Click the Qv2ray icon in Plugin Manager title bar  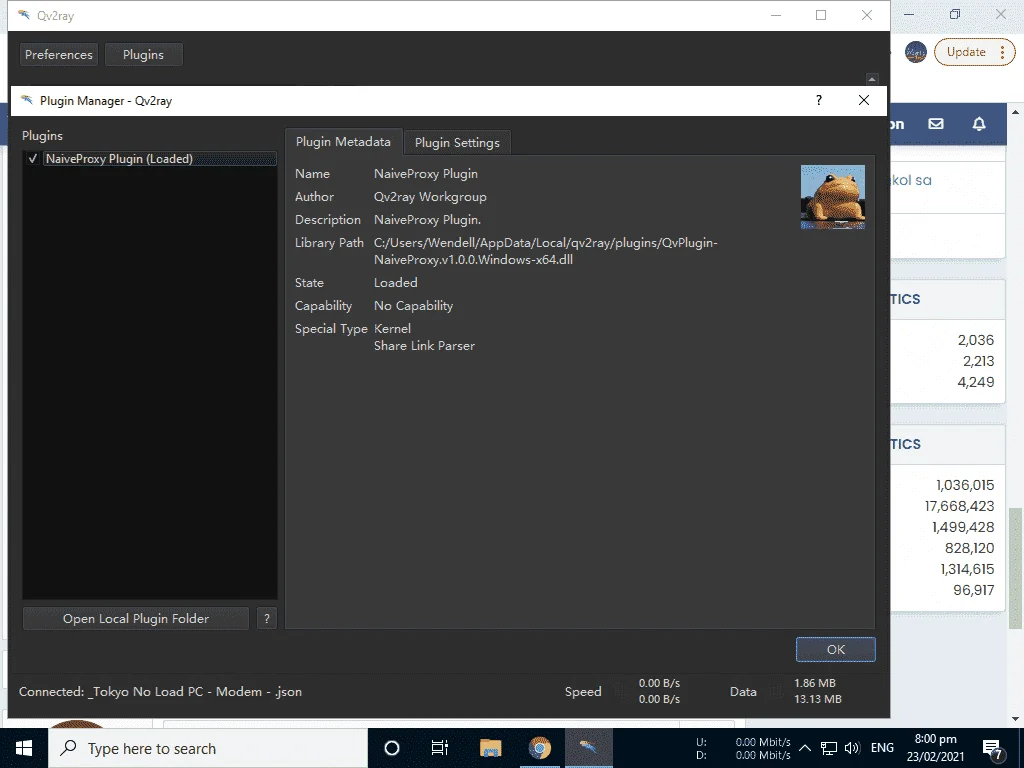27,100
